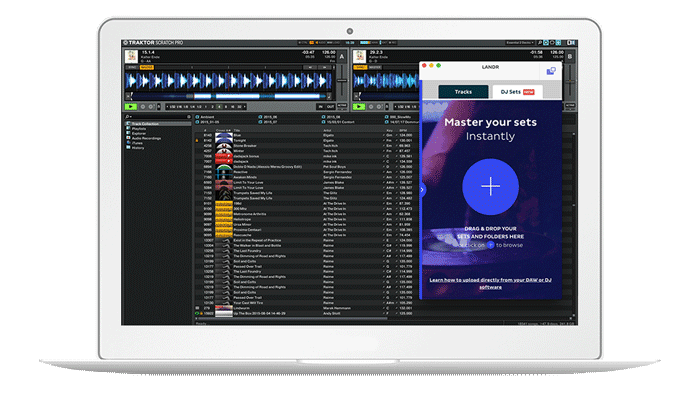The width and height of the screenshot is (700, 393).
Task: Set loop OUT point on Deck A
Action: coord(330,107)
